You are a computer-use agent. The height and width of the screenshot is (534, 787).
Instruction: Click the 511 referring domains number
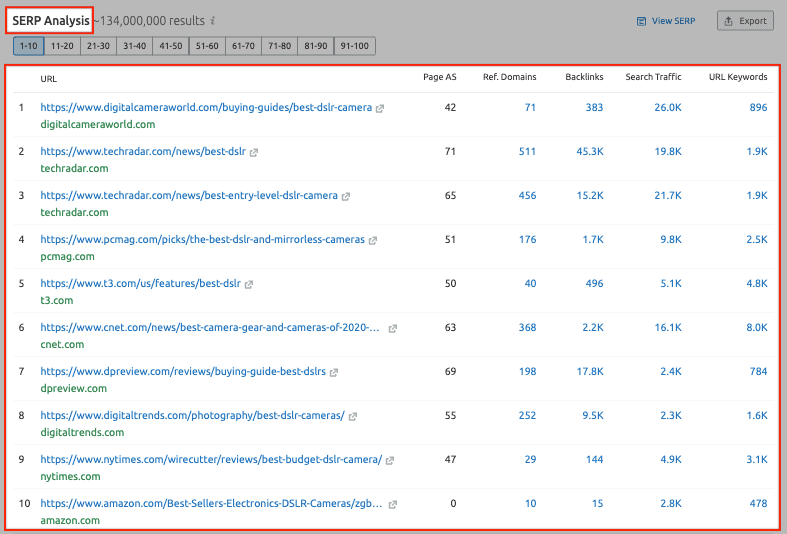524,152
